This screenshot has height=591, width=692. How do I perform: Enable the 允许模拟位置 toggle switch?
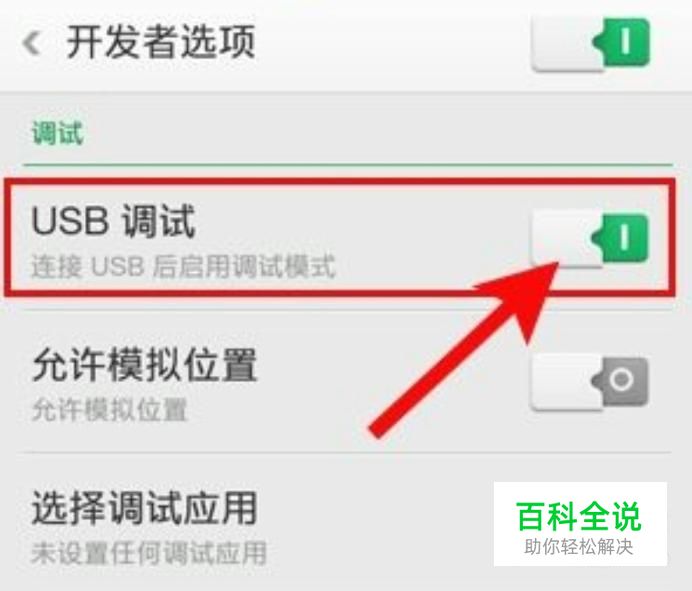[590, 383]
